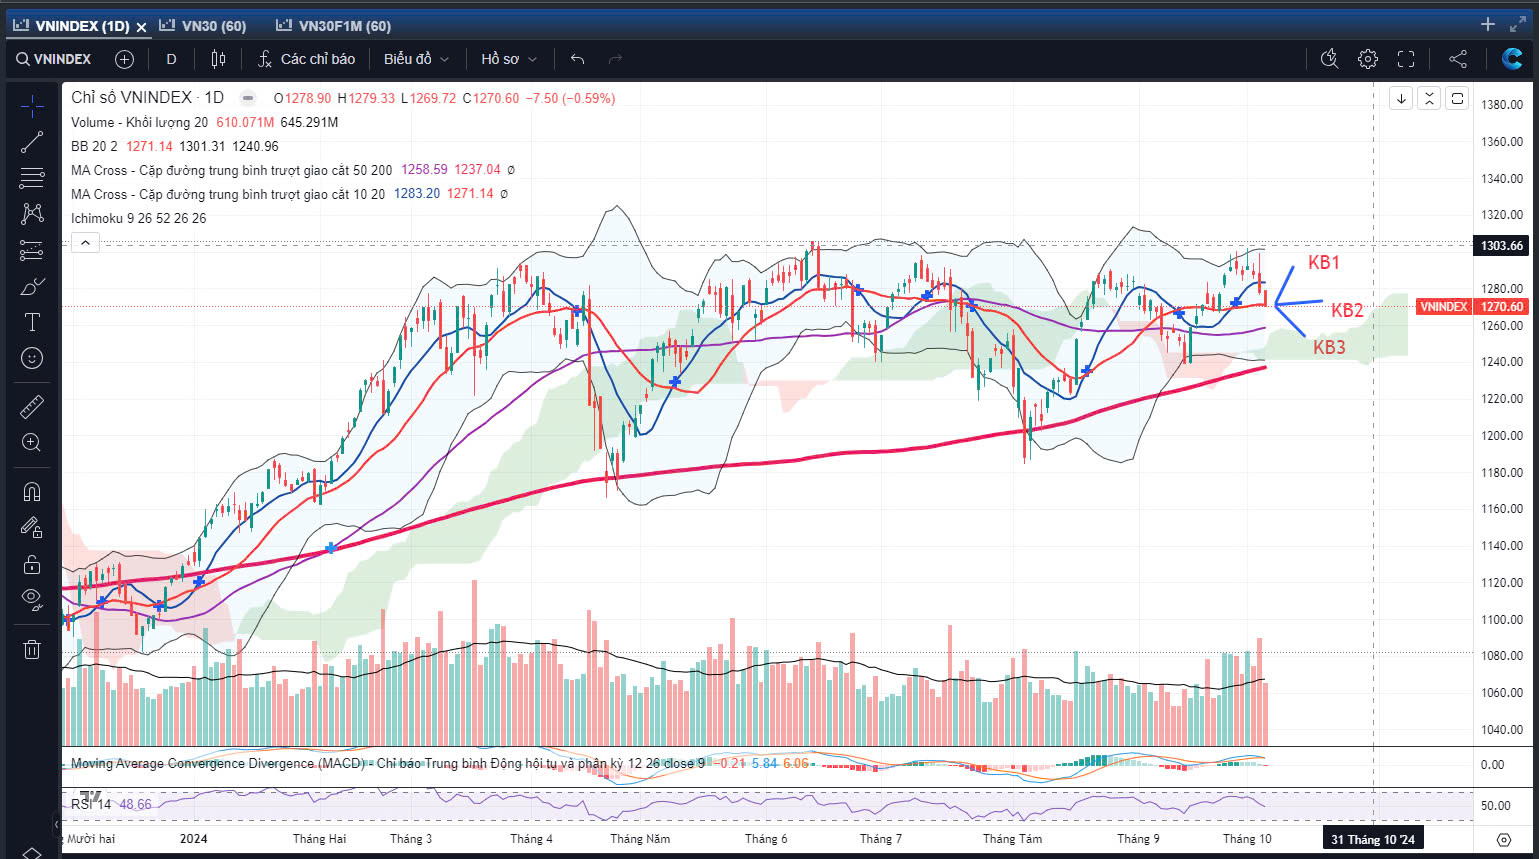Screen dimensions: 1539x859
Task: Select the text annotation tool
Action: (x=32, y=322)
